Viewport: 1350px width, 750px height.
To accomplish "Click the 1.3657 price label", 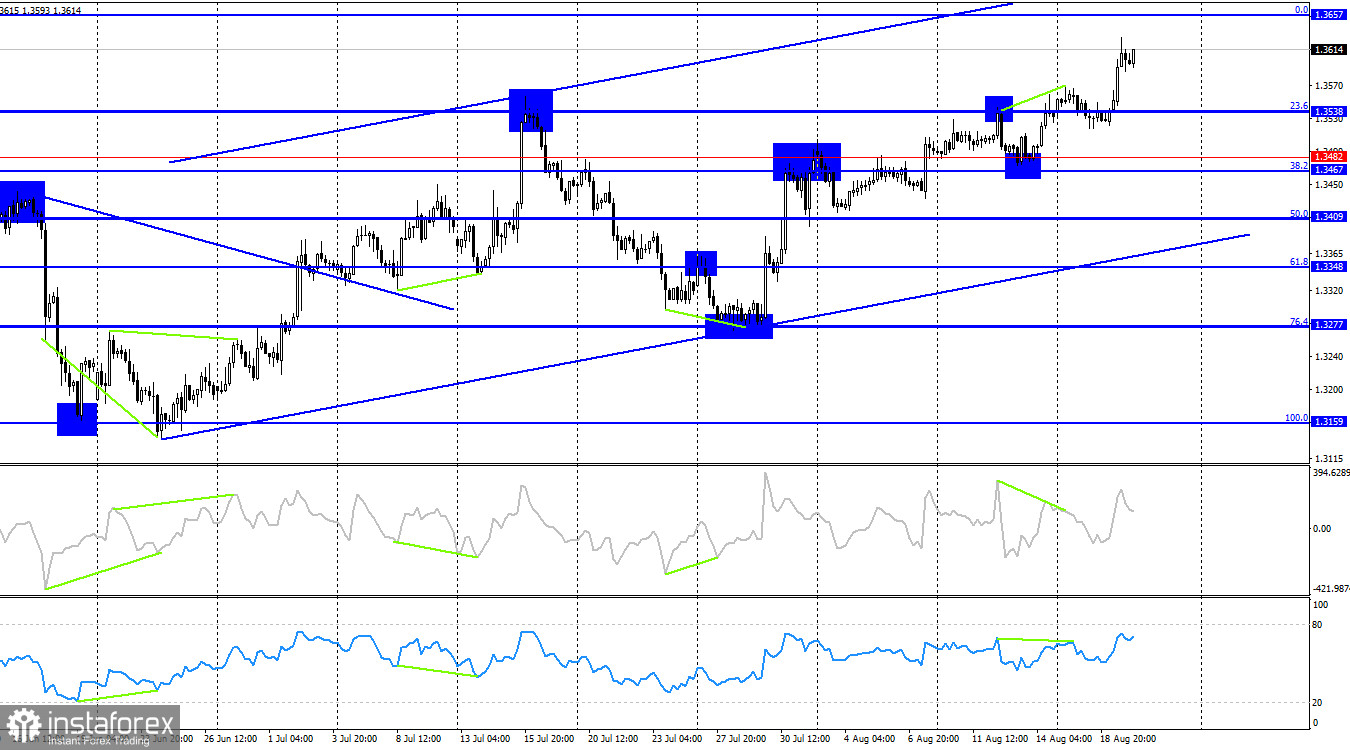I will coord(1329,15).
